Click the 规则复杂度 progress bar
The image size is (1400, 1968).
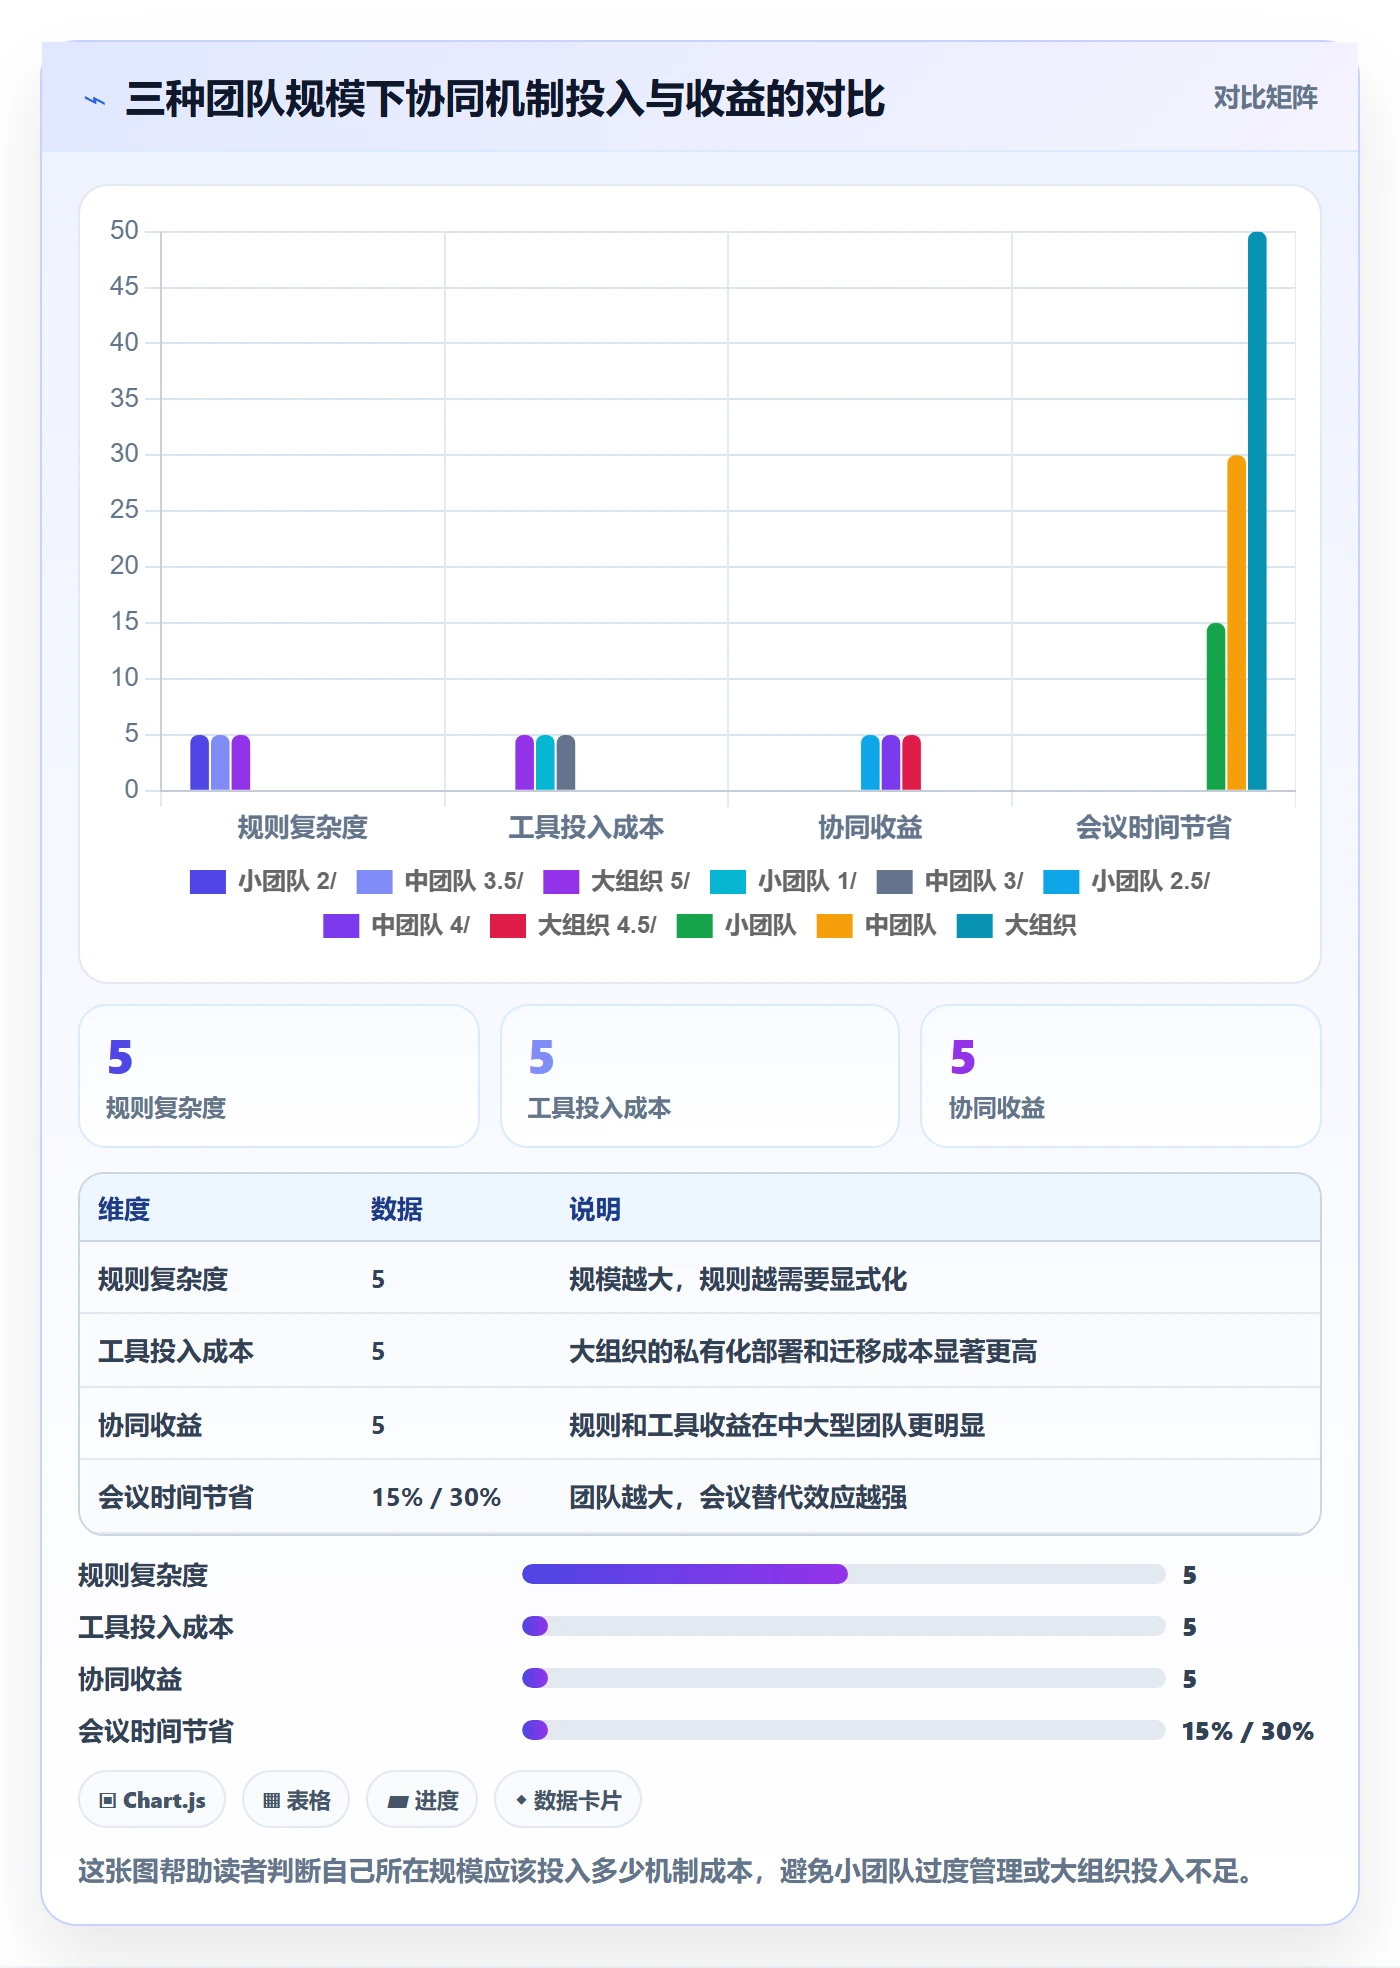coord(844,1574)
